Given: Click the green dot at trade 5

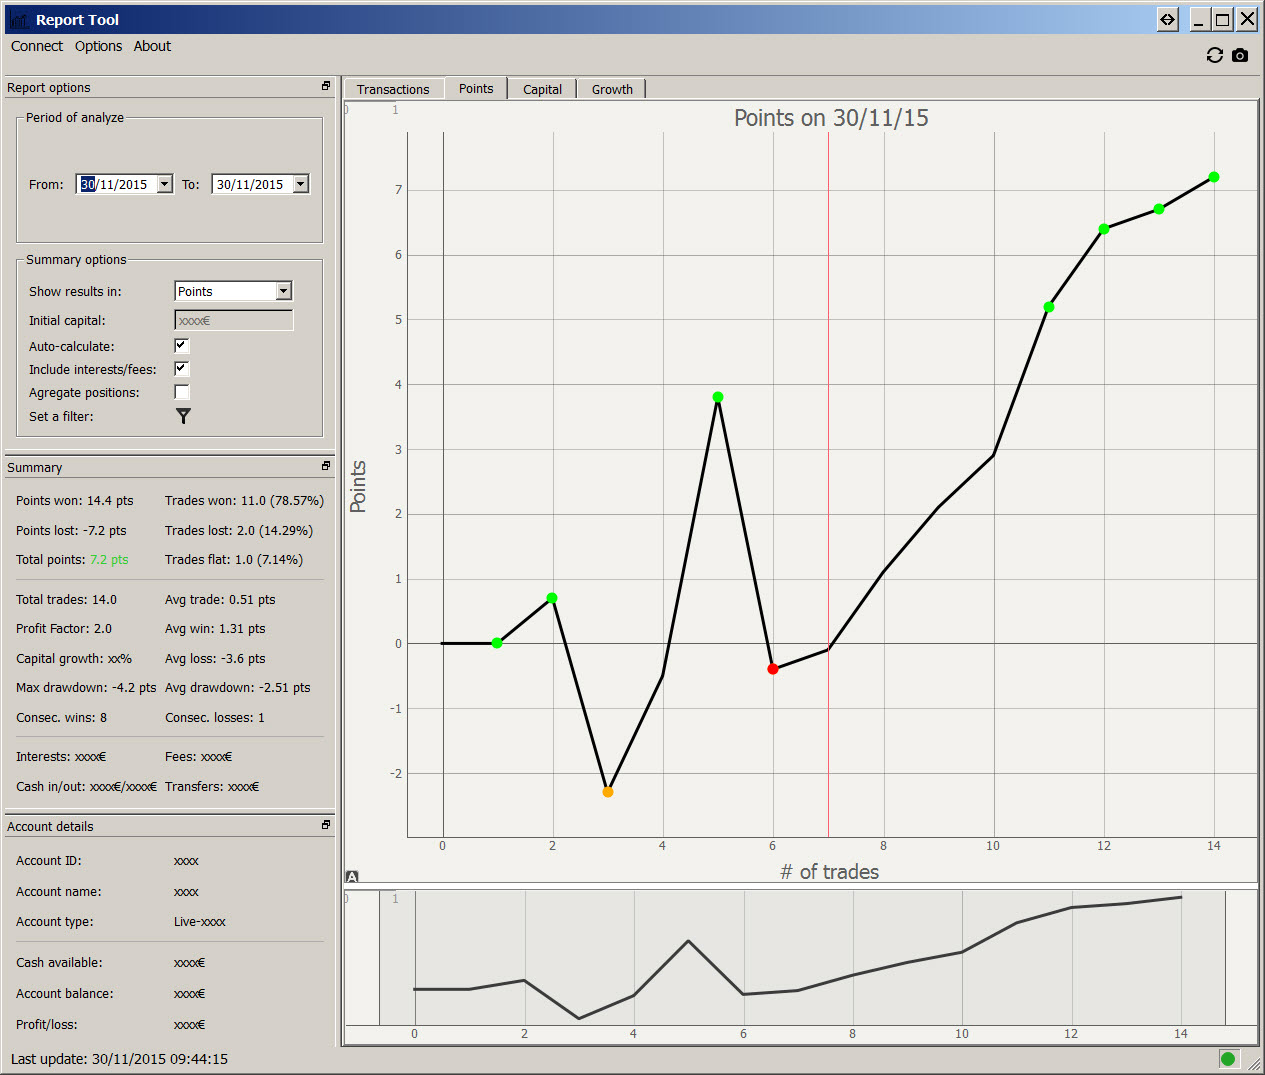Looking at the screenshot, I should pos(718,397).
